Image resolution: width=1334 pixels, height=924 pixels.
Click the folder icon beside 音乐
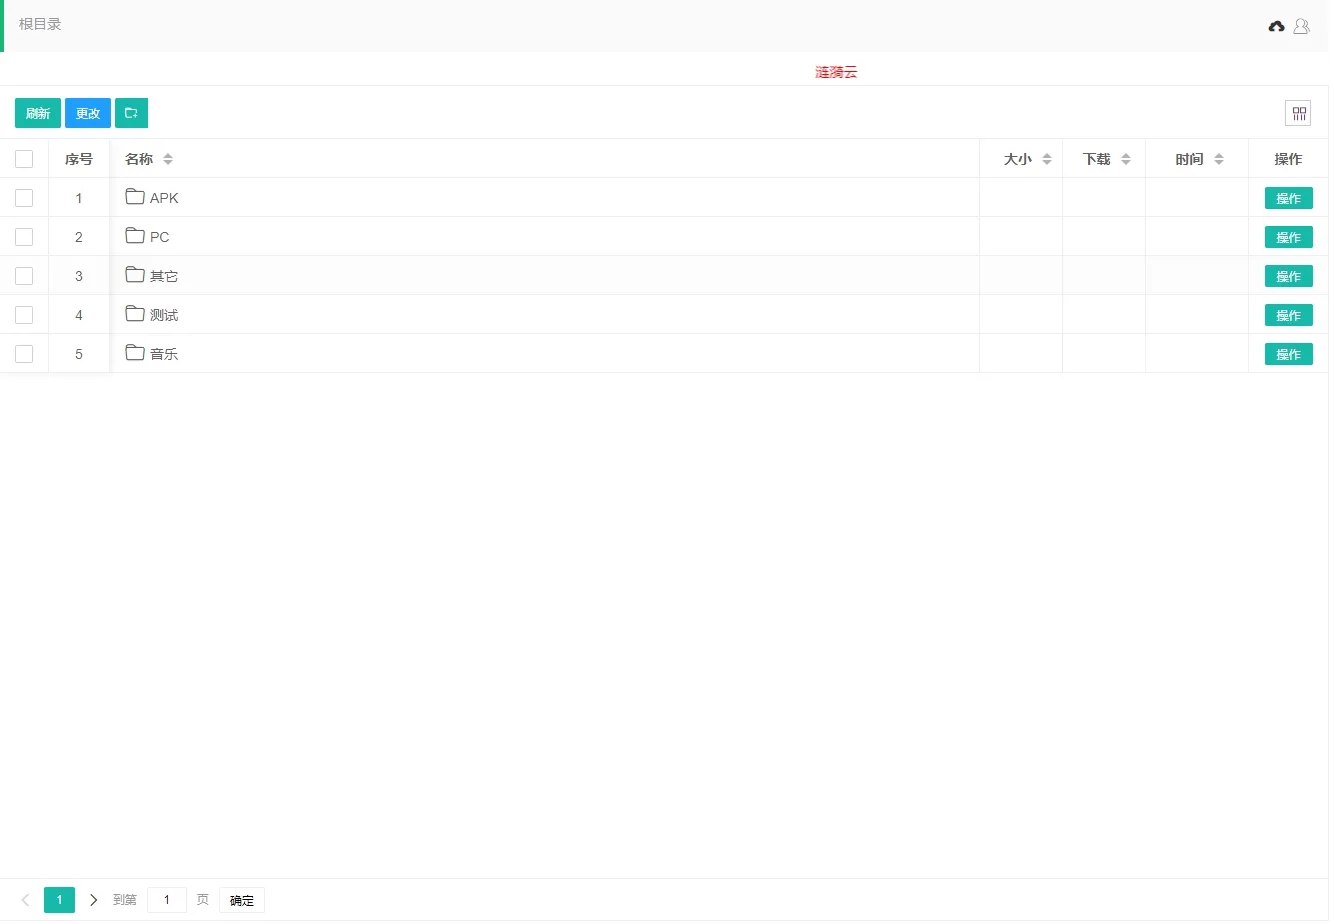[x=135, y=353]
